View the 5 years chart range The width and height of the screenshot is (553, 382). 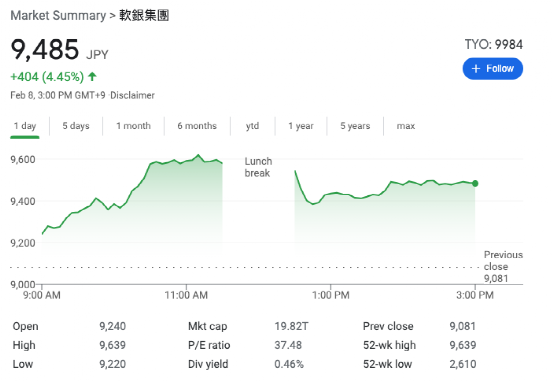355,126
